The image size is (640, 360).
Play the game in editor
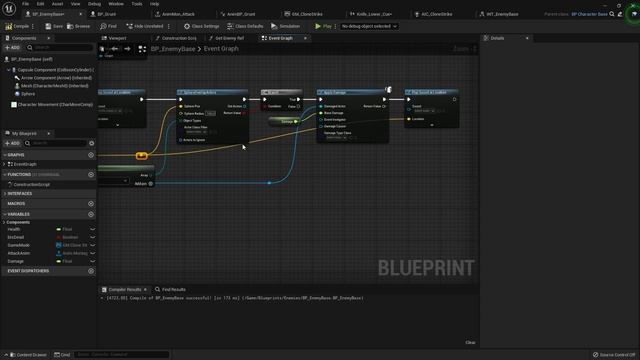pyautogui.click(x=323, y=26)
